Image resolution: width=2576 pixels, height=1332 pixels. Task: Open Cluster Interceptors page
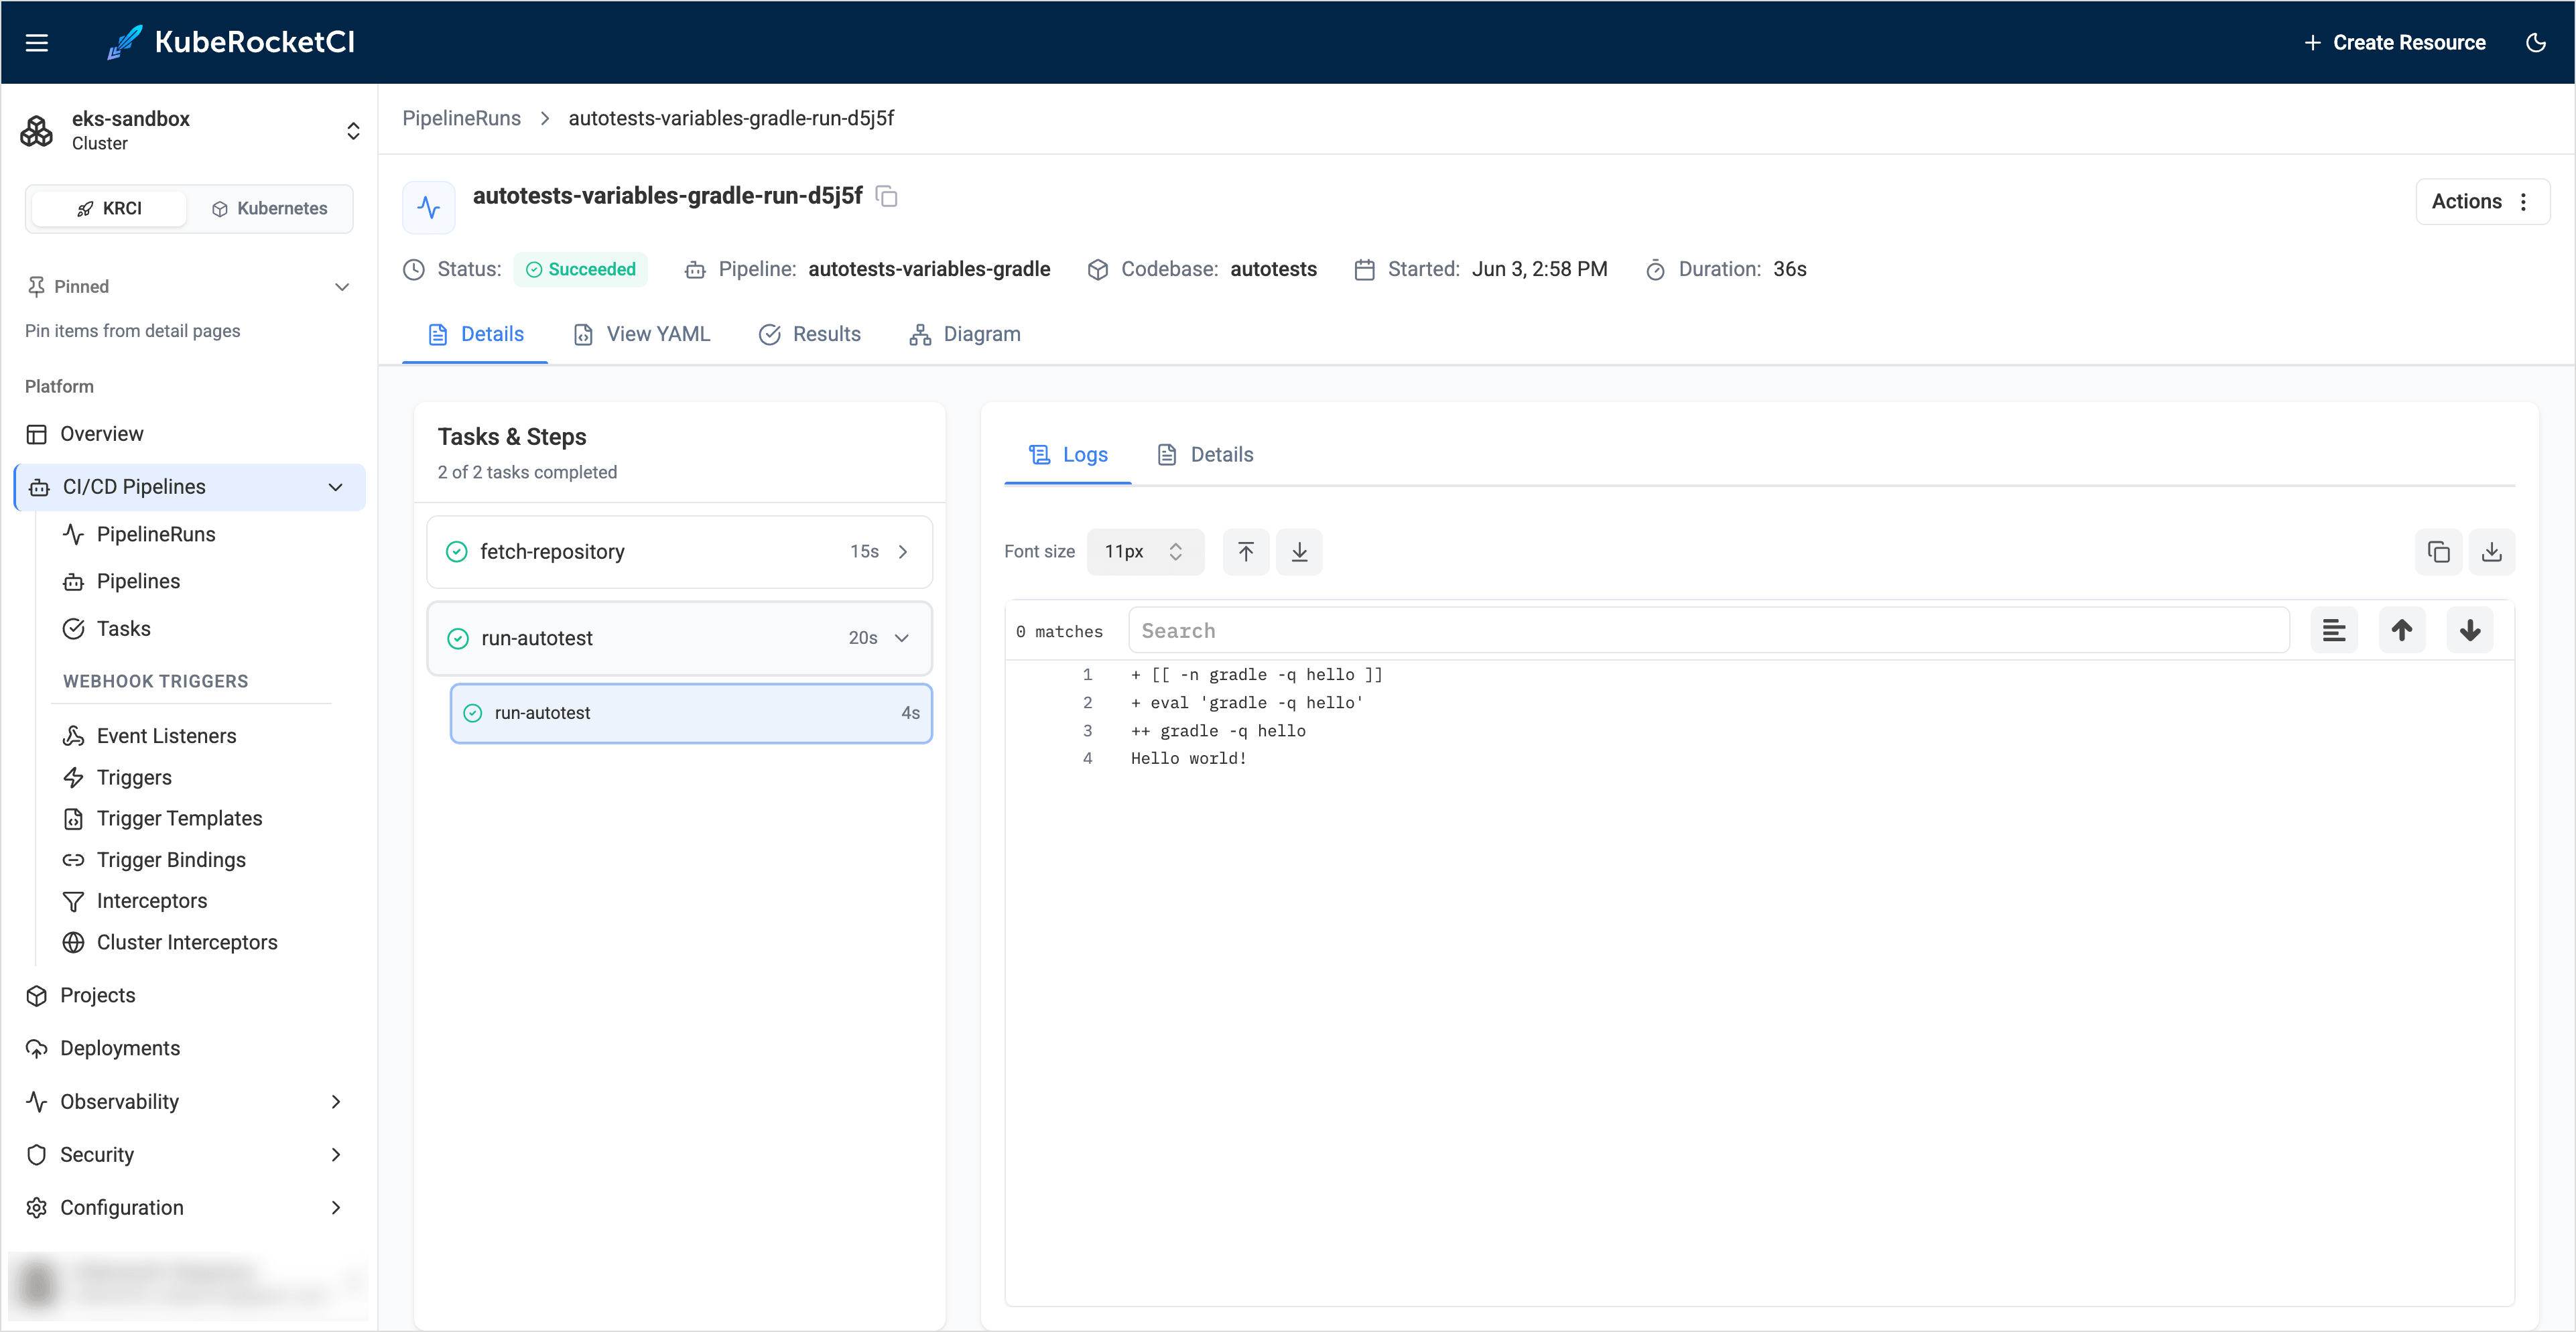coord(187,942)
